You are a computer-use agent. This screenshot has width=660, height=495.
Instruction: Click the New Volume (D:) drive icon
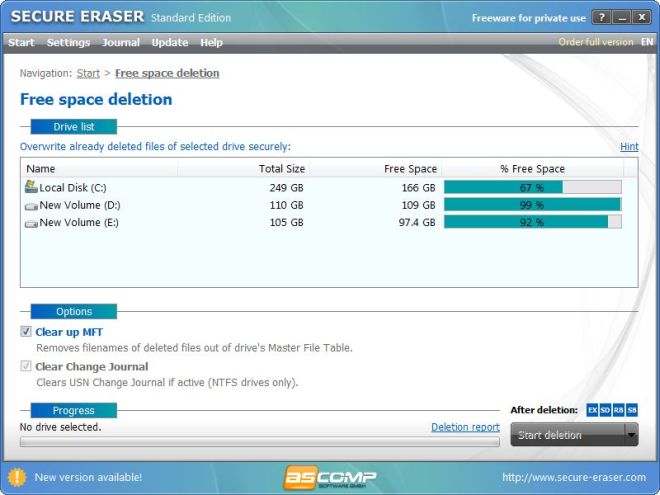pyautogui.click(x=31, y=206)
